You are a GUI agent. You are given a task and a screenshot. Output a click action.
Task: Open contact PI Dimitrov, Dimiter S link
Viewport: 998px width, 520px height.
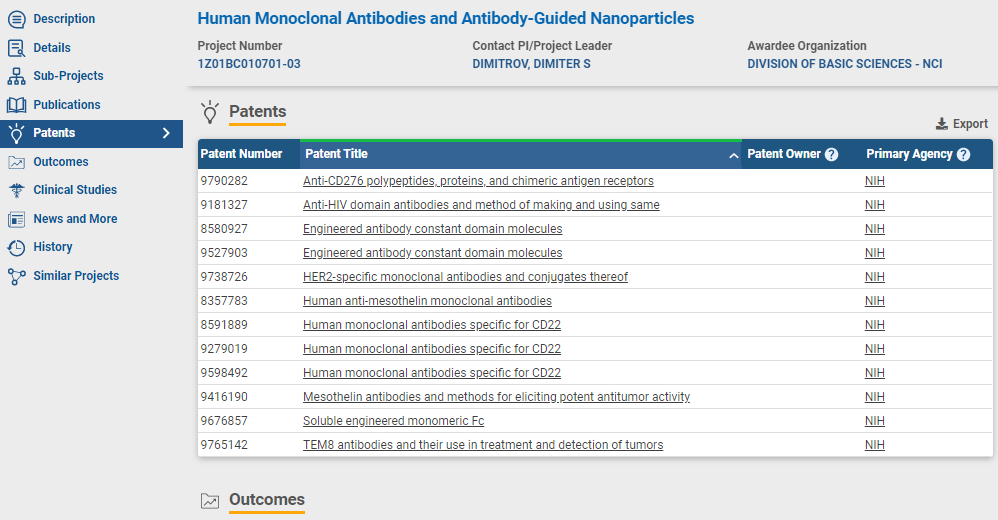click(x=531, y=64)
